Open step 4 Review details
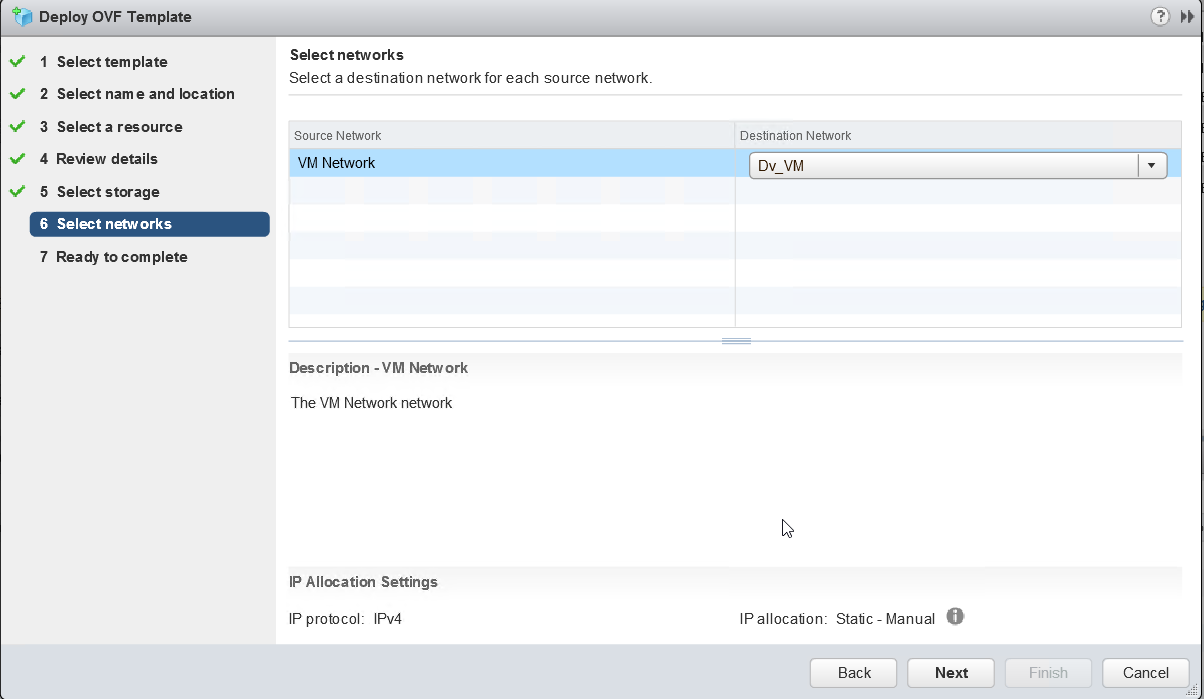Viewport: 1204px width, 699px height. click(106, 159)
